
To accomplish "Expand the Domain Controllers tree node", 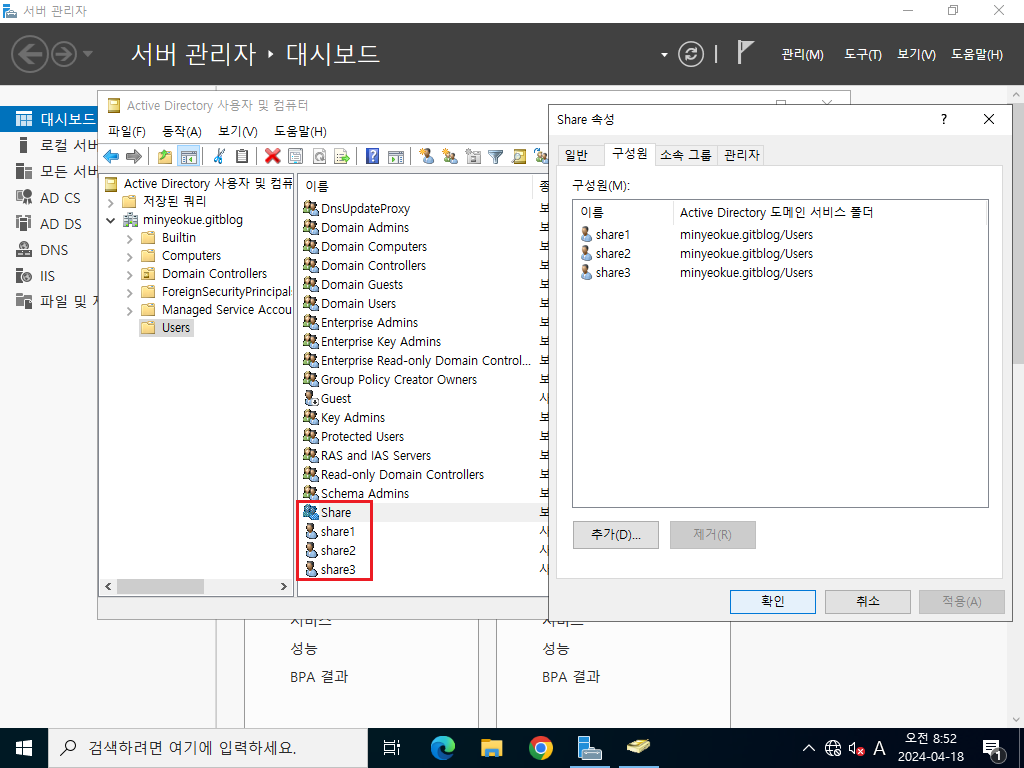I will pos(129,275).
